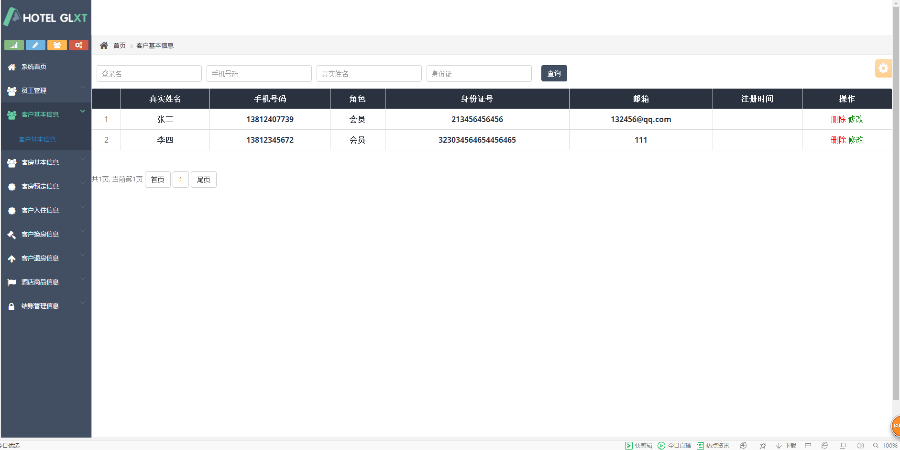This screenshot has height=450, width=900.
Task: Open the orange settings gear on the right
Action: coord(883,68)
